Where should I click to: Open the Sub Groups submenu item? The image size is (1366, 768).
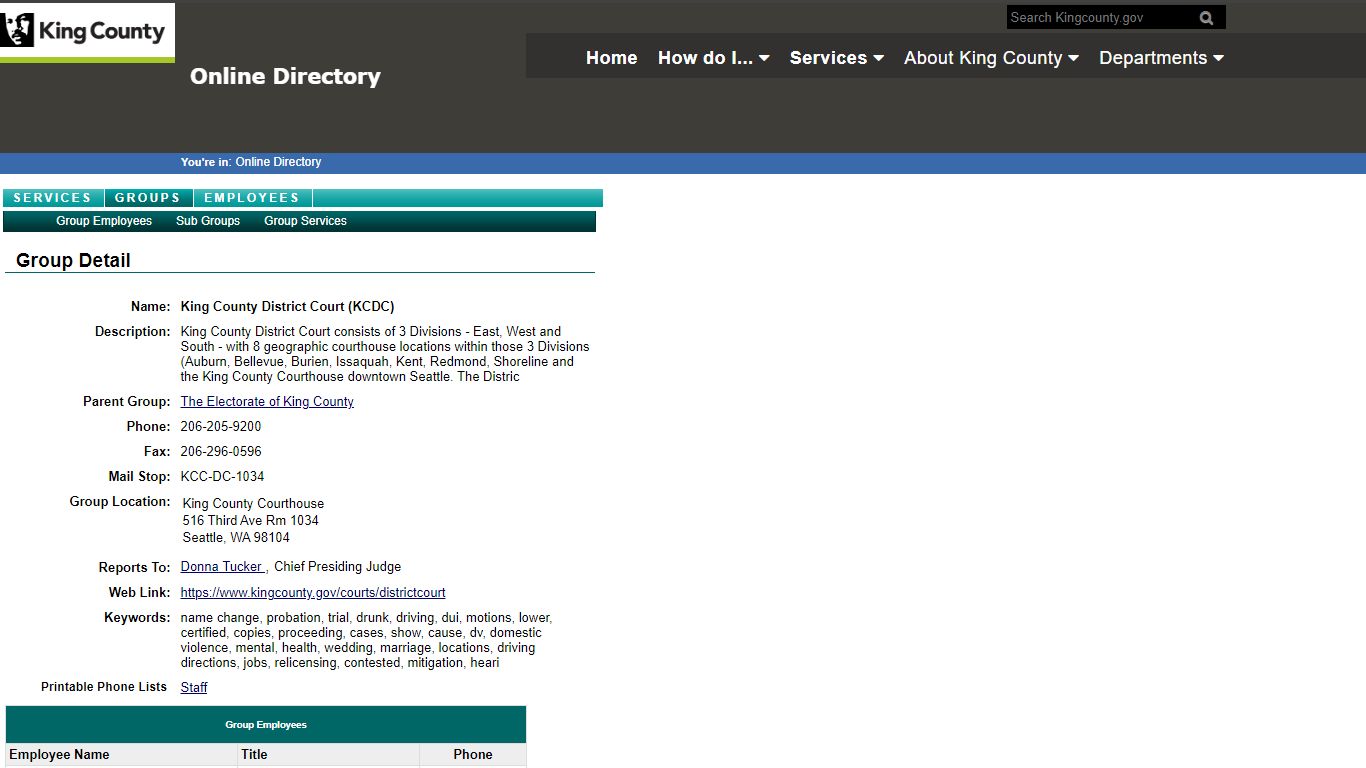(x=208, y=221)
